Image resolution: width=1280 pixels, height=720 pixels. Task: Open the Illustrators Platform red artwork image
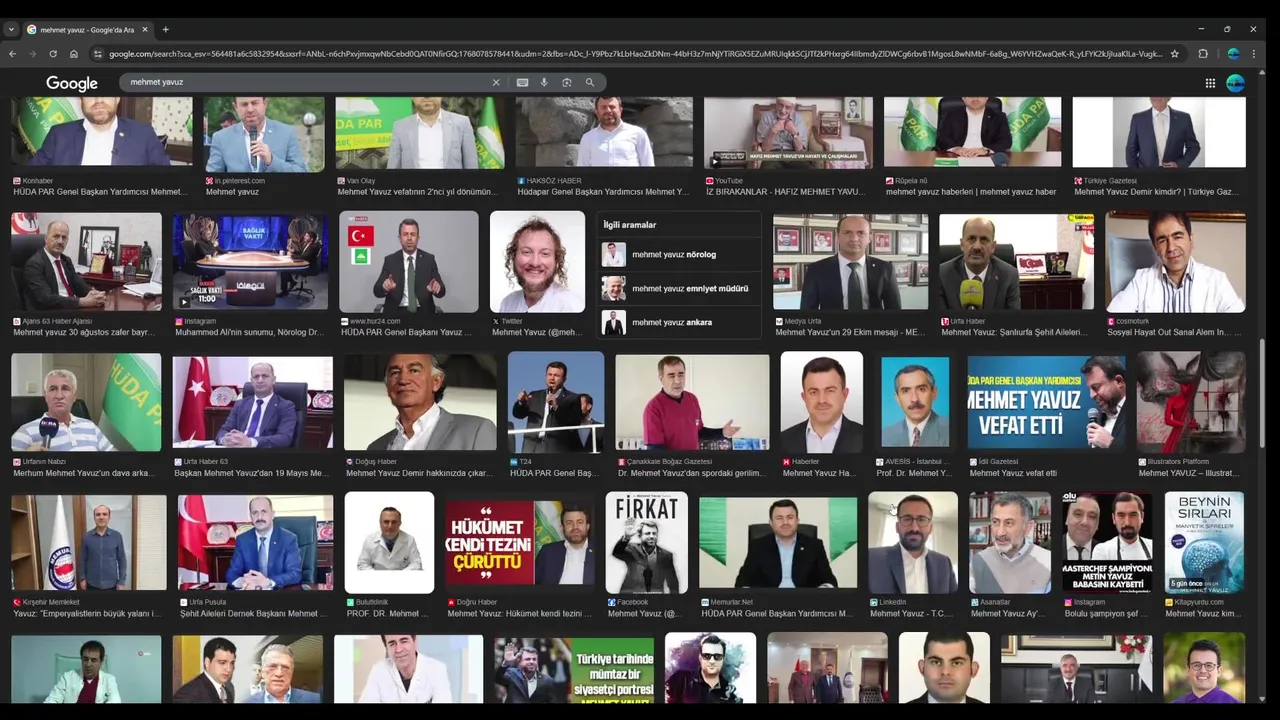tap(1191, 402)
